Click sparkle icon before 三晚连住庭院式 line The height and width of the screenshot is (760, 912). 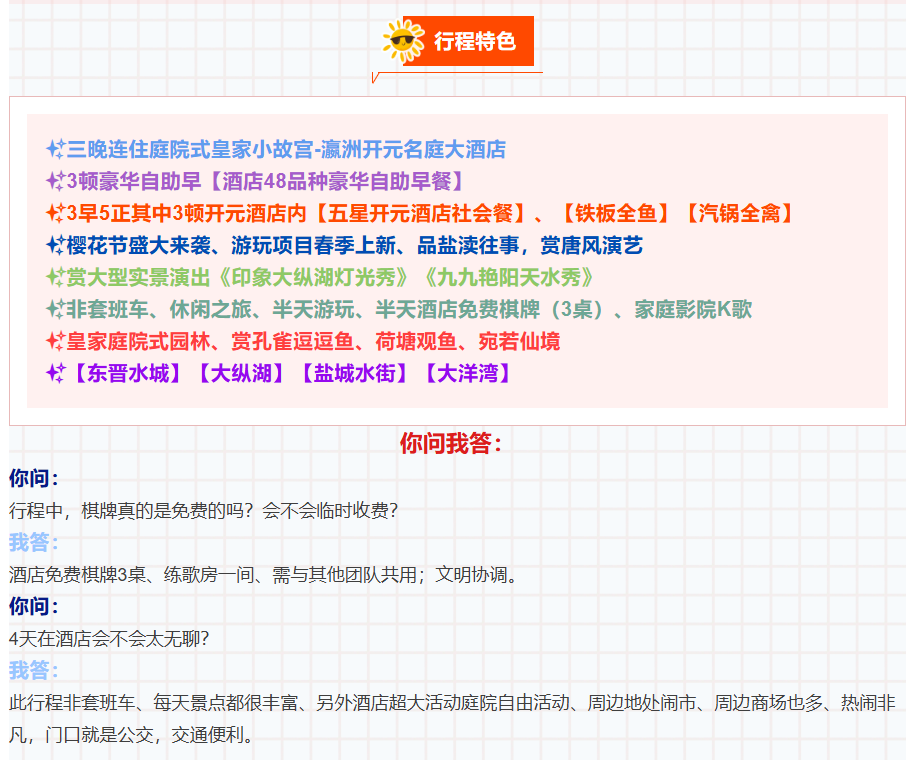pos(56,149)
